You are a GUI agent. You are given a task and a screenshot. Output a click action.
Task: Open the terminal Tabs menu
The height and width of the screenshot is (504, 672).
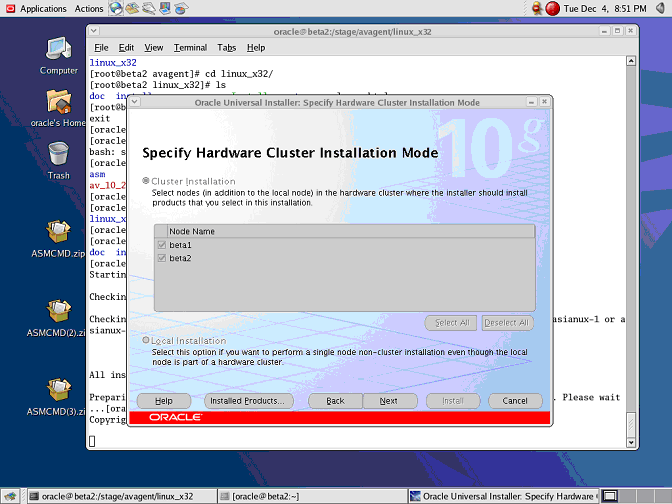226,48
